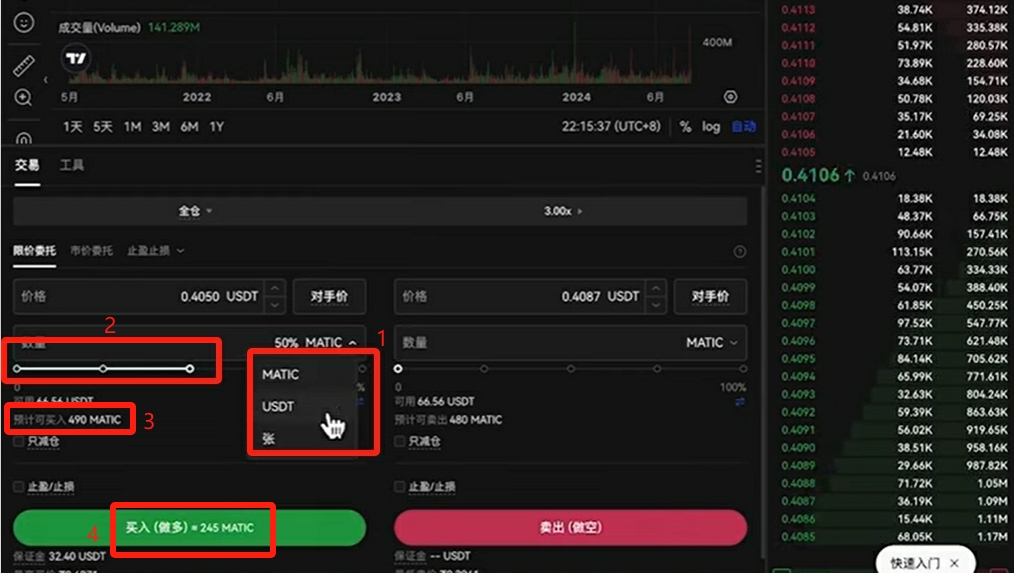Click the help circle icon beside order types
The image size is (1014, 573).
(740, 252)
